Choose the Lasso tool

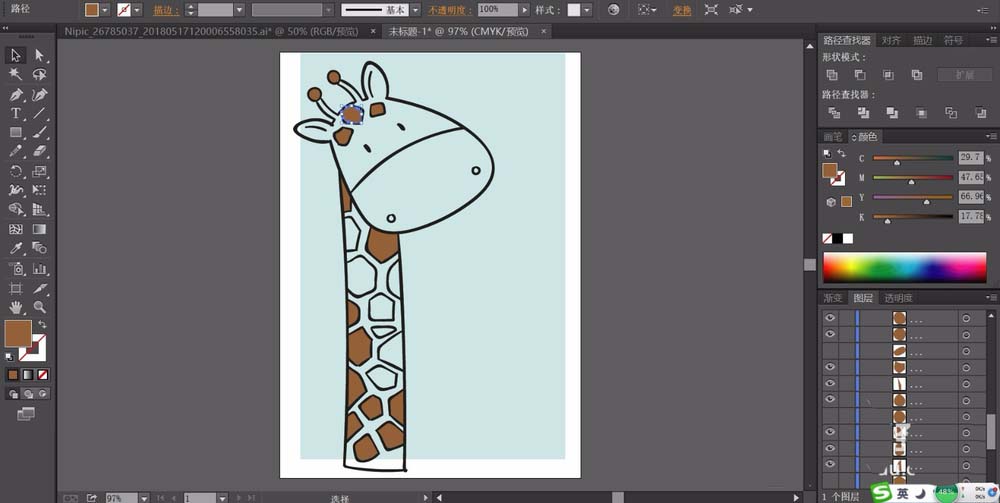click(x=40, y=75)
